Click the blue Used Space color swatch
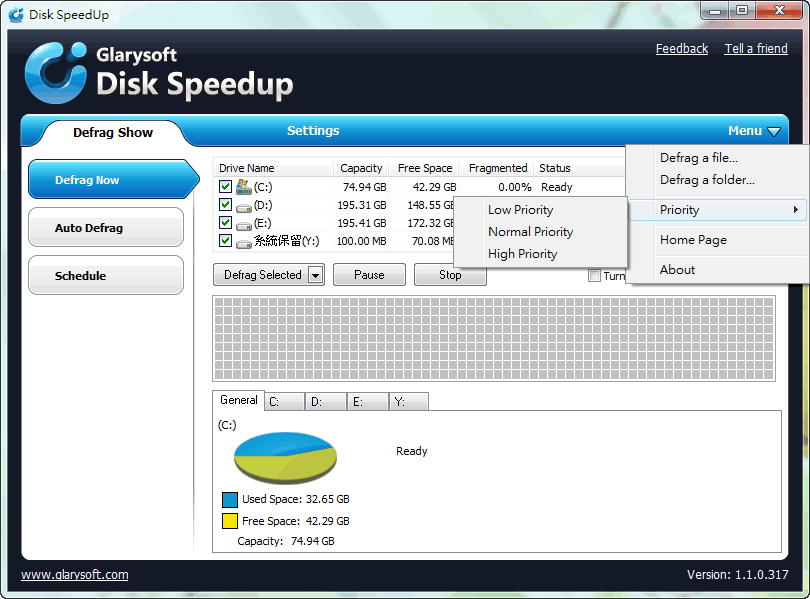Image resolution: width=810 pixels, height=599 pixels. coord(230,499)
